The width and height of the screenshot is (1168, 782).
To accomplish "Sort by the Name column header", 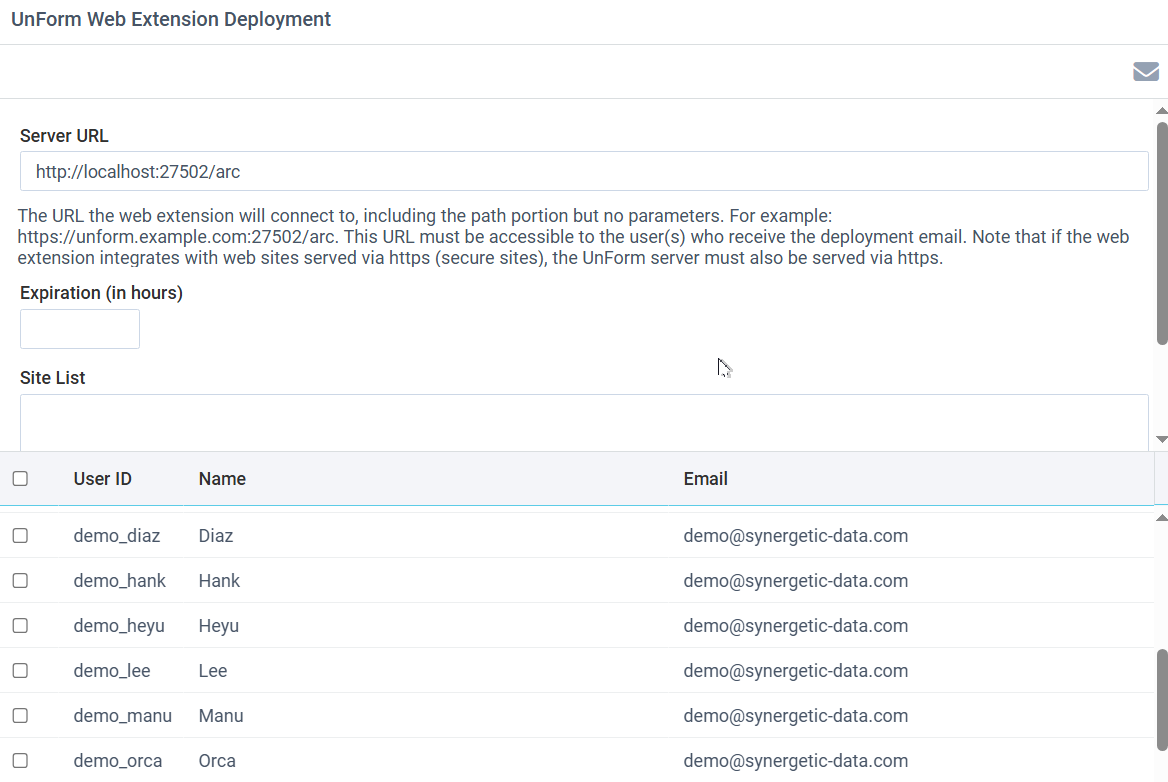I will [x=222, y=479].
